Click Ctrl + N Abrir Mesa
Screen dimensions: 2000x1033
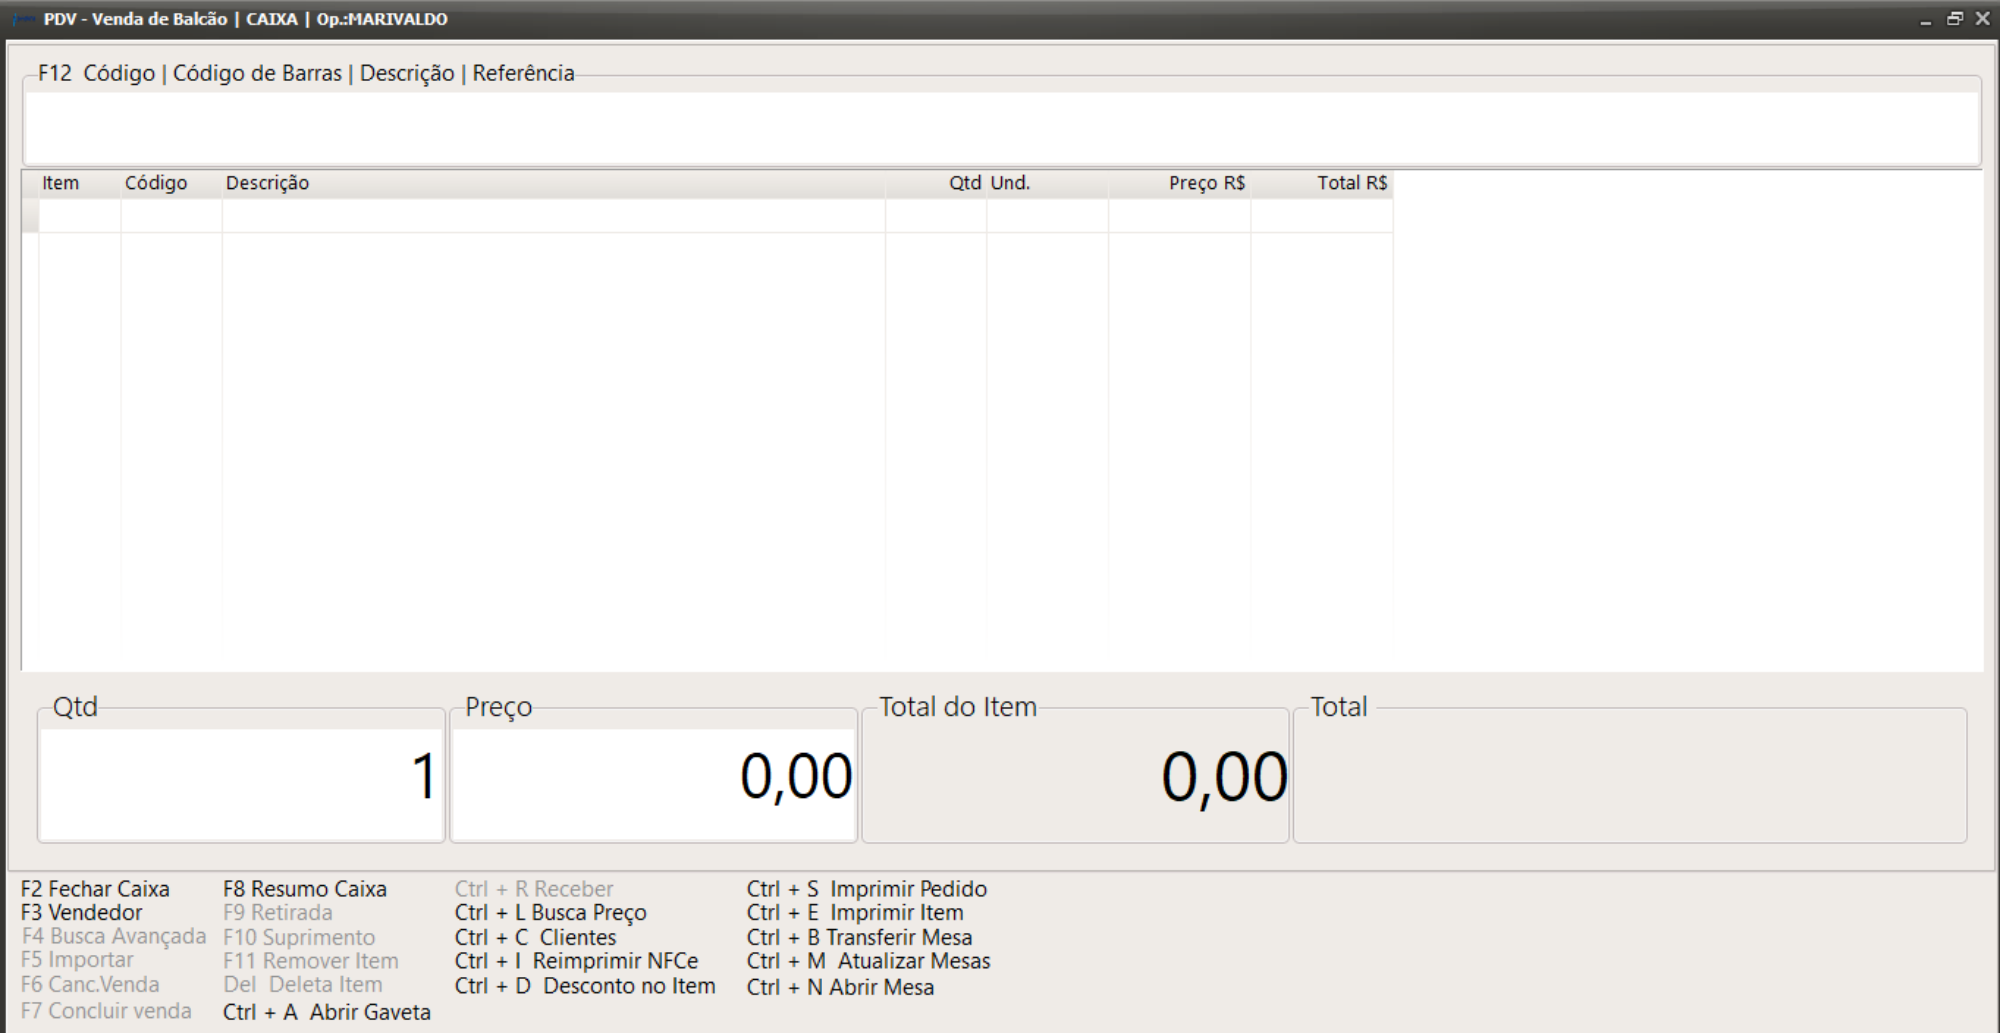click(840, 987)
